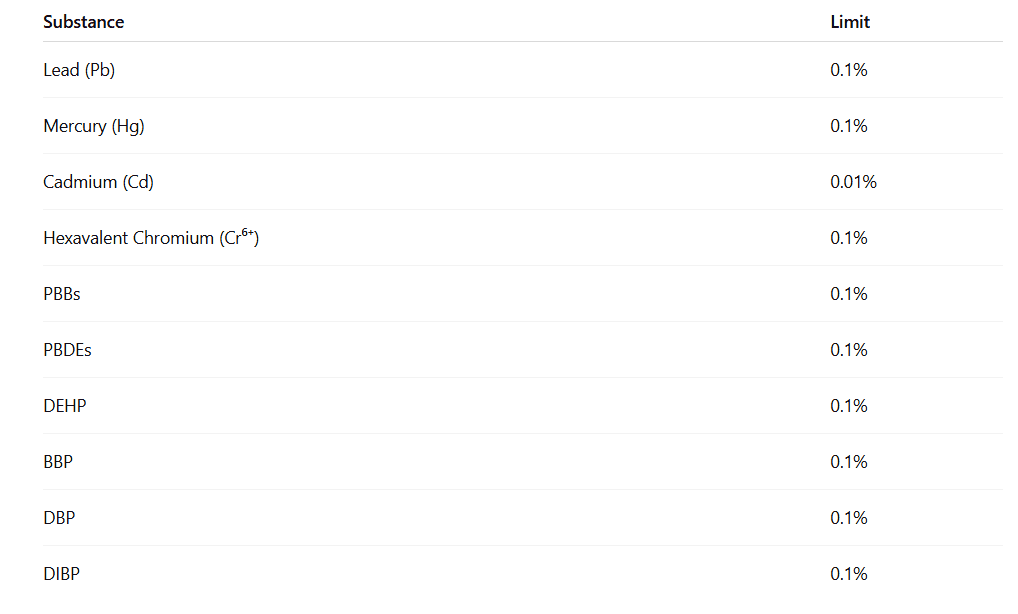This screenshot has height=614, width=1018.
Task: Click the DBP substance entry
Action: [59, 518]
